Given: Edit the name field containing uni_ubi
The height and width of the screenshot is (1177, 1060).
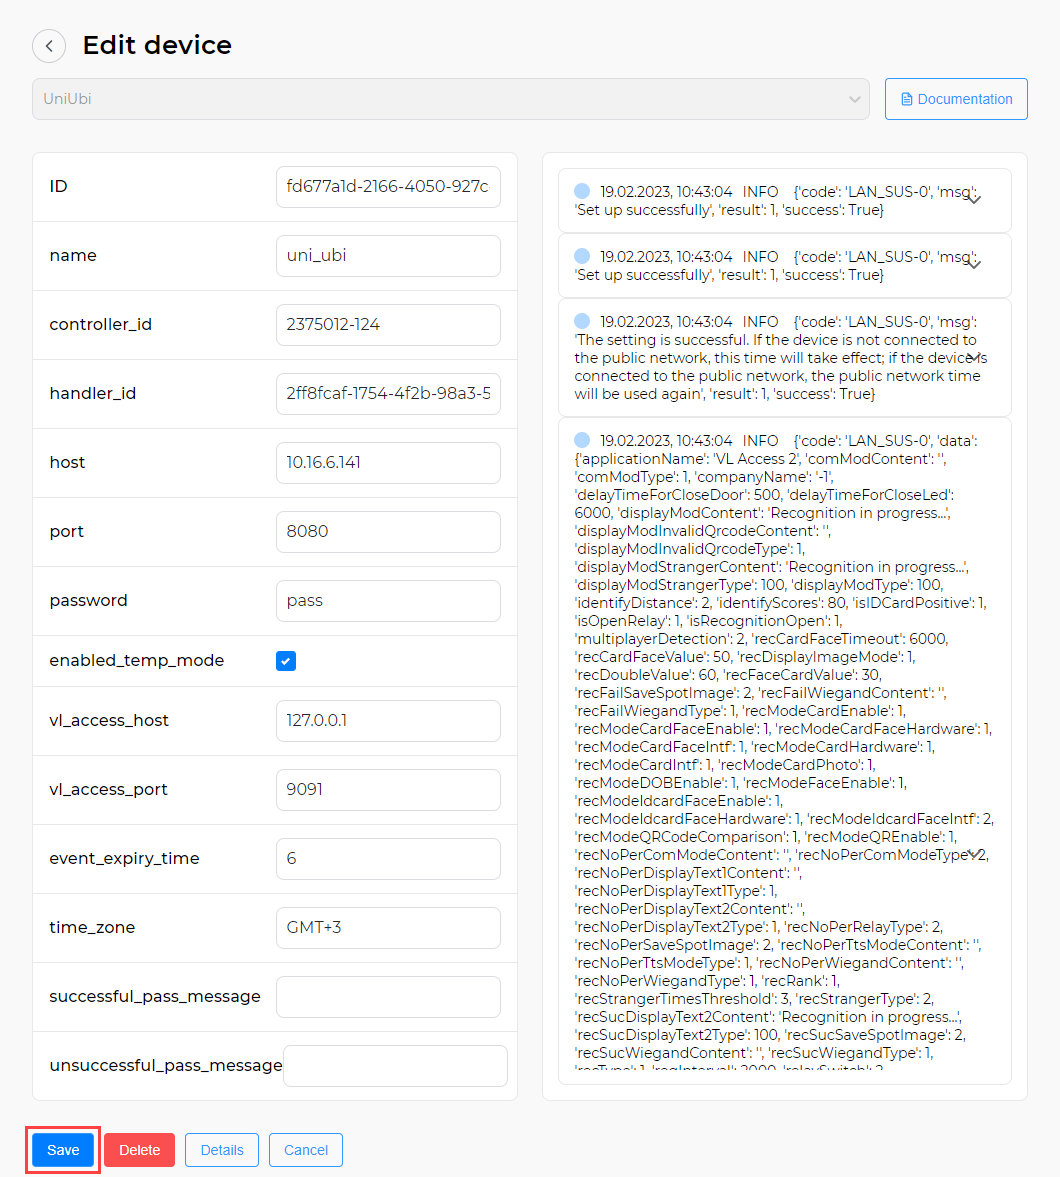Looking at the screenshot, I should (x=388, y=256).
